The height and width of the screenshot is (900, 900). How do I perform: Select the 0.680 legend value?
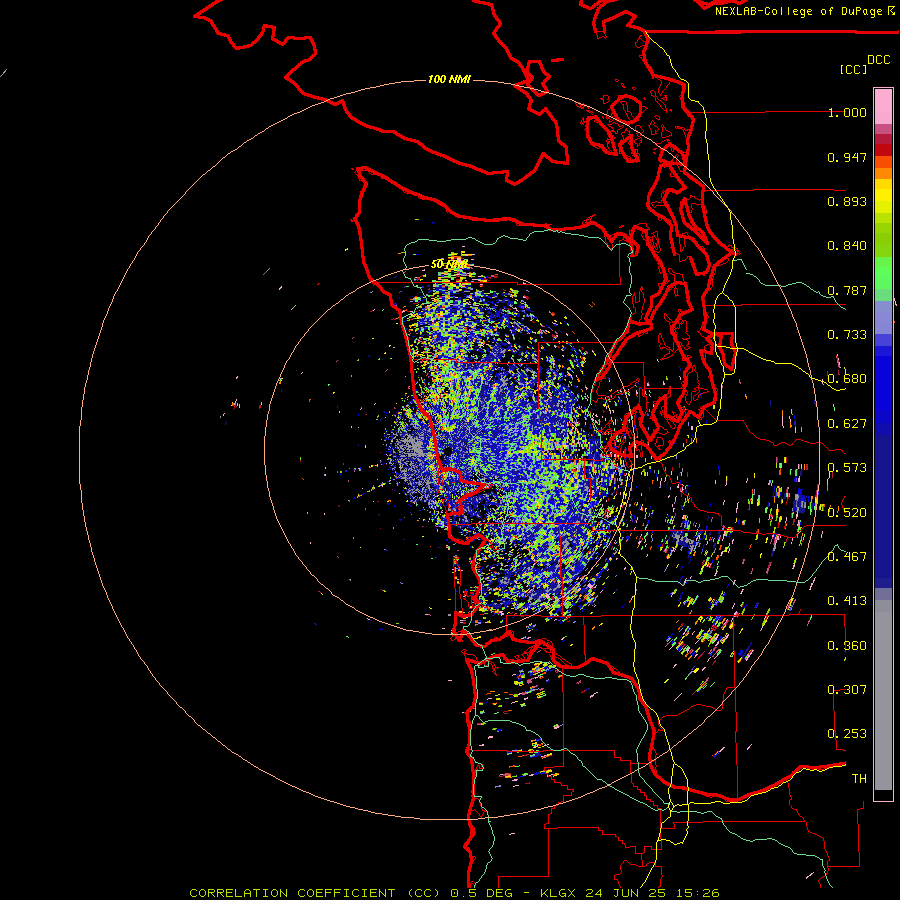tap(847, 379)
